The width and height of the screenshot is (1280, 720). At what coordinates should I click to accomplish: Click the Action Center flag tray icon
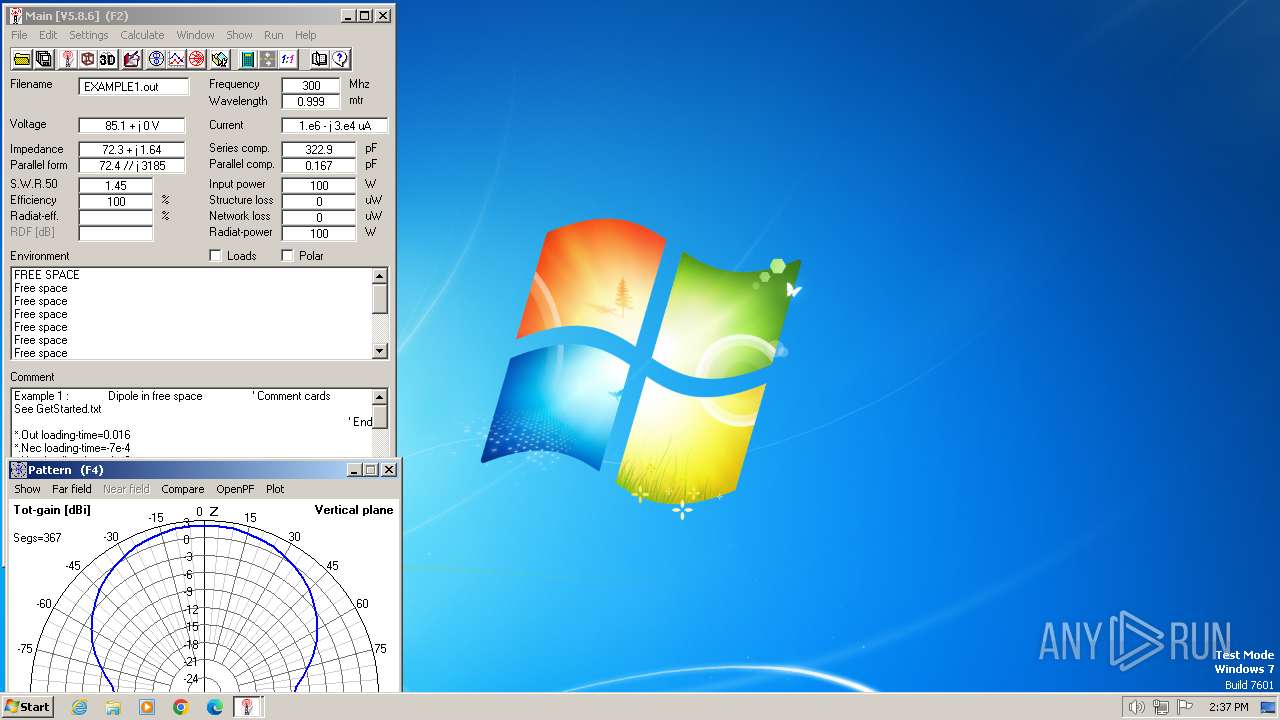click(1184, 707)
